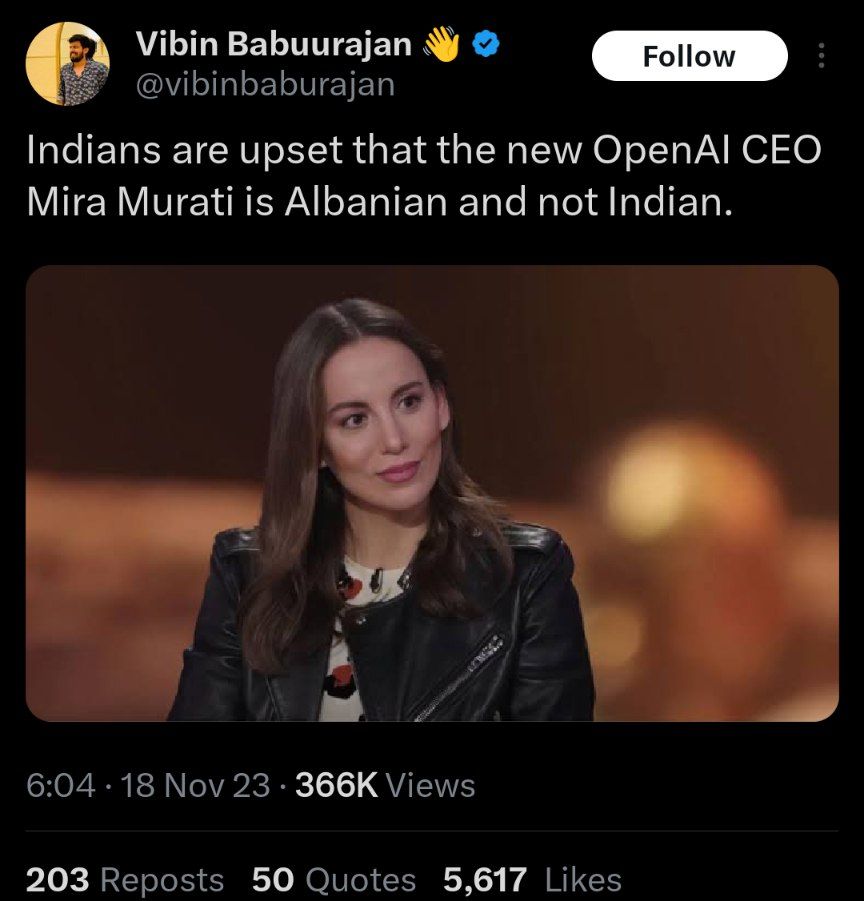Open Vibin Babuurajan's profile avatar

(67, 64)
